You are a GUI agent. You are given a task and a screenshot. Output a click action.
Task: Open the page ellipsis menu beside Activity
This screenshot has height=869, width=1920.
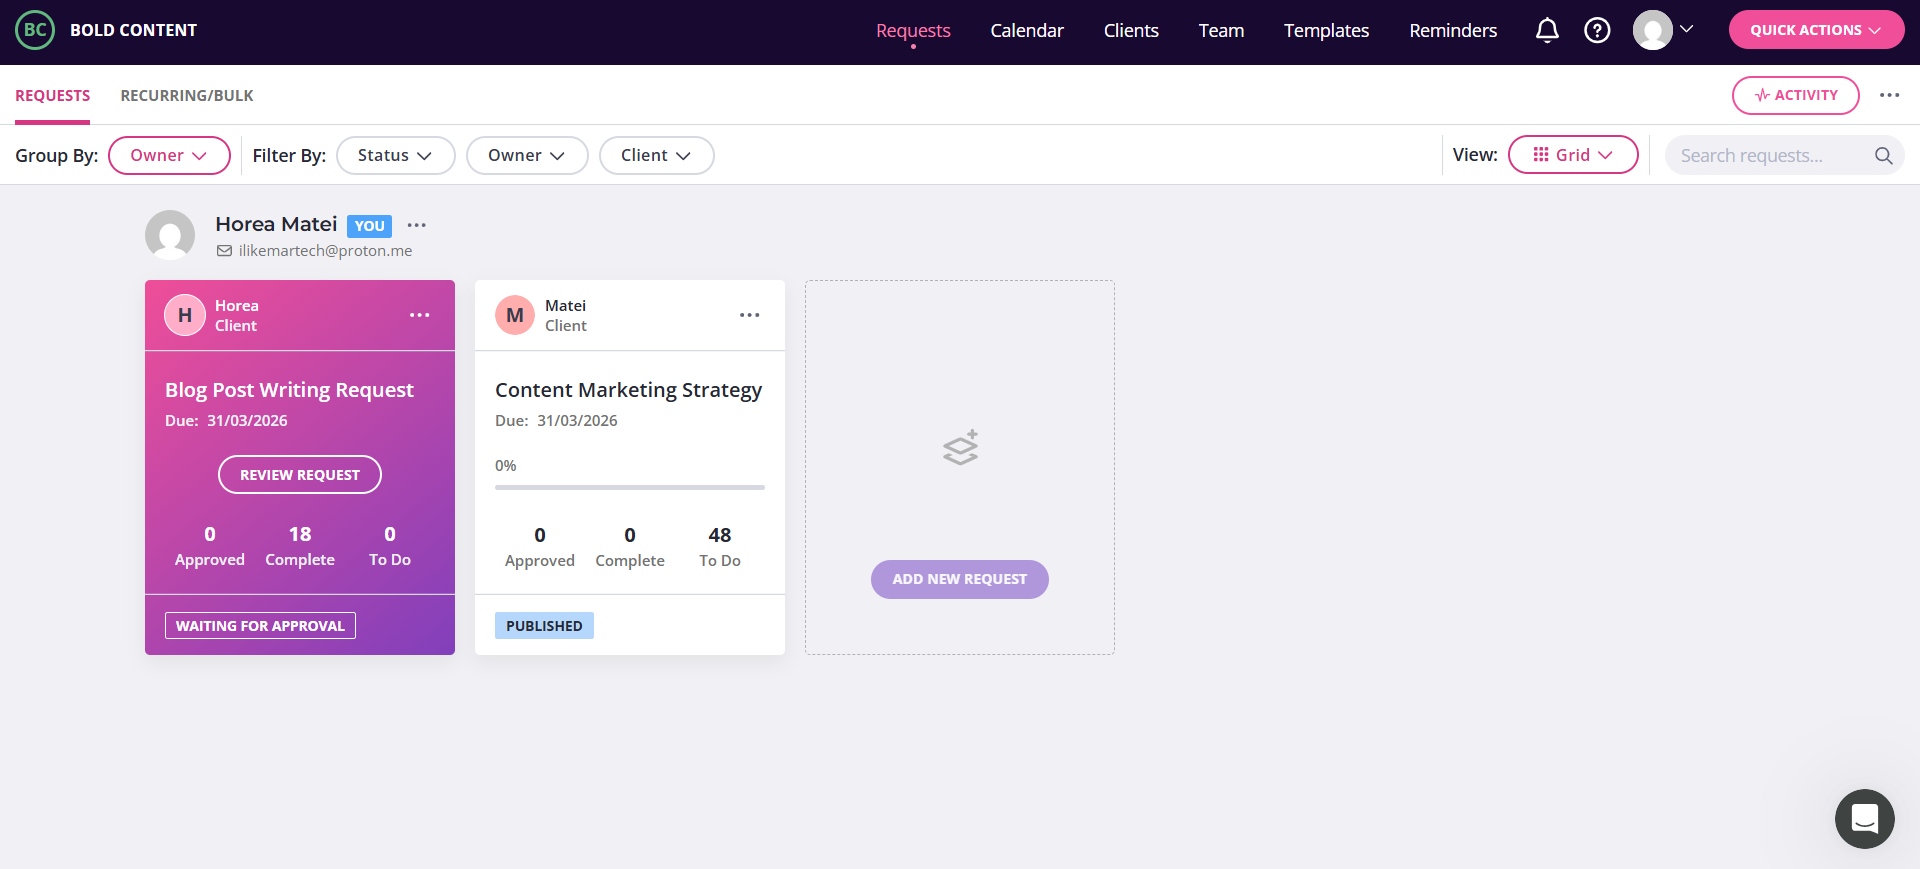(x=1889, y=95)
